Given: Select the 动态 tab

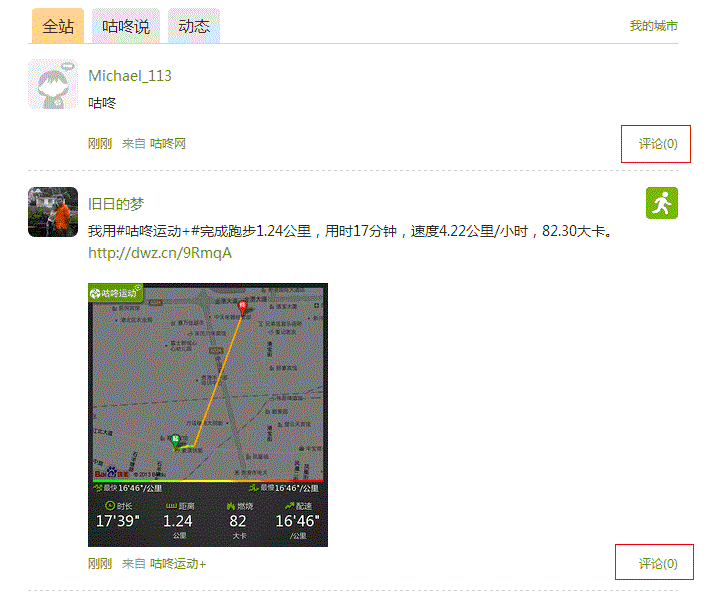Looking at the screenshot, I should (194, 26).
